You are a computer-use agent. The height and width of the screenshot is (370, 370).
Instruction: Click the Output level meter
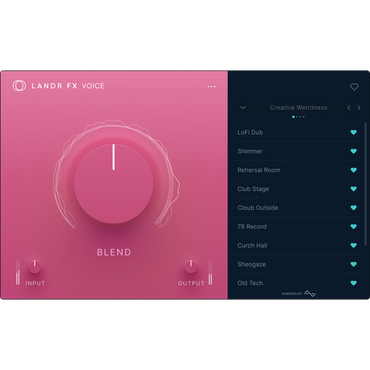[210, 273]
